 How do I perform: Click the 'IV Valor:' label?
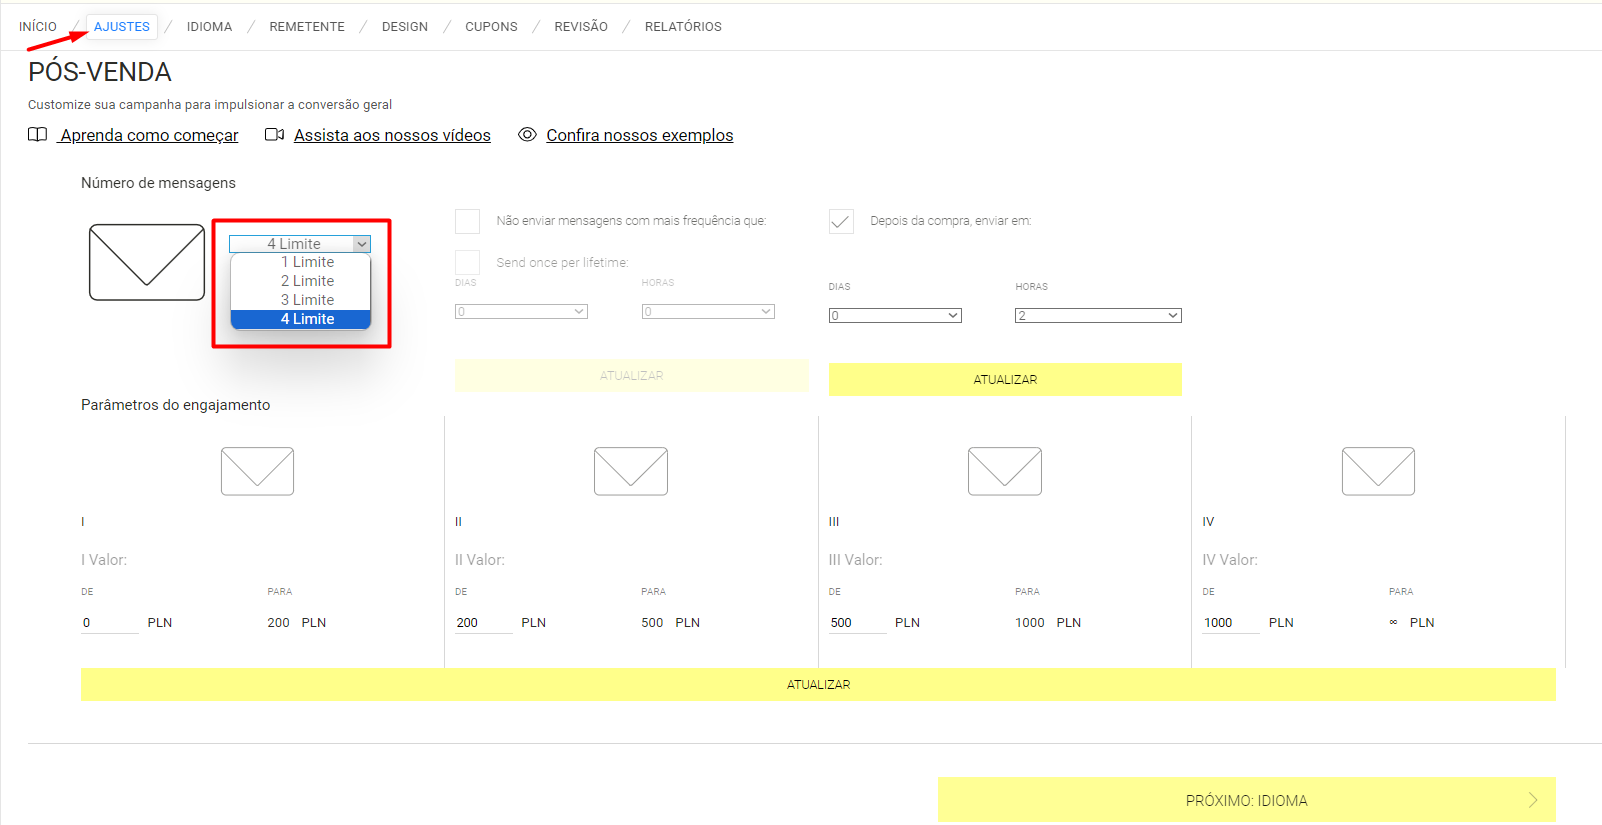1230,560
